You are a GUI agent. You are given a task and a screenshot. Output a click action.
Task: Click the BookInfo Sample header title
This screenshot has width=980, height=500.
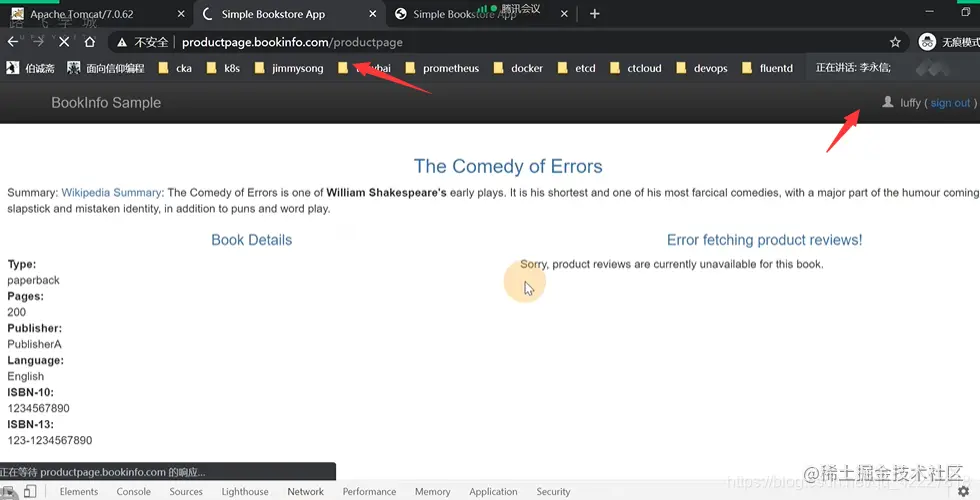(106, 102)
